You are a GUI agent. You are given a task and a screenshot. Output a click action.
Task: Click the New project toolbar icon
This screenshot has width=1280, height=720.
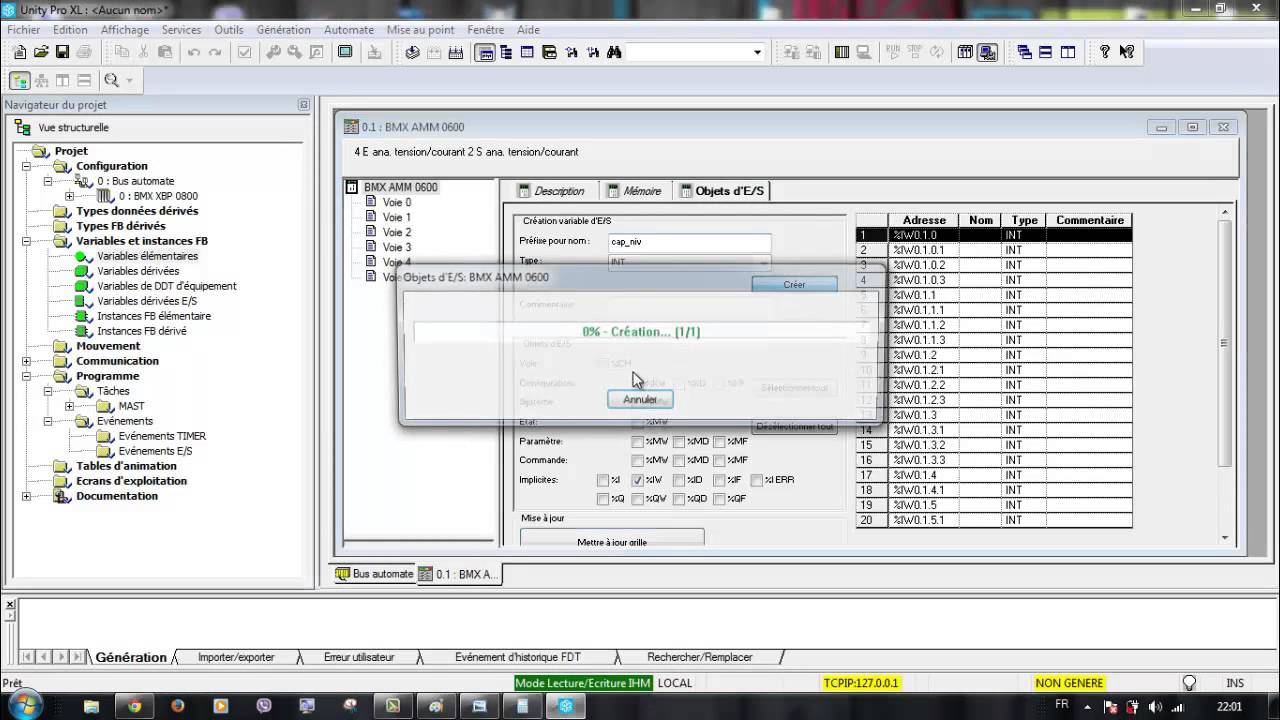(19, 52)
